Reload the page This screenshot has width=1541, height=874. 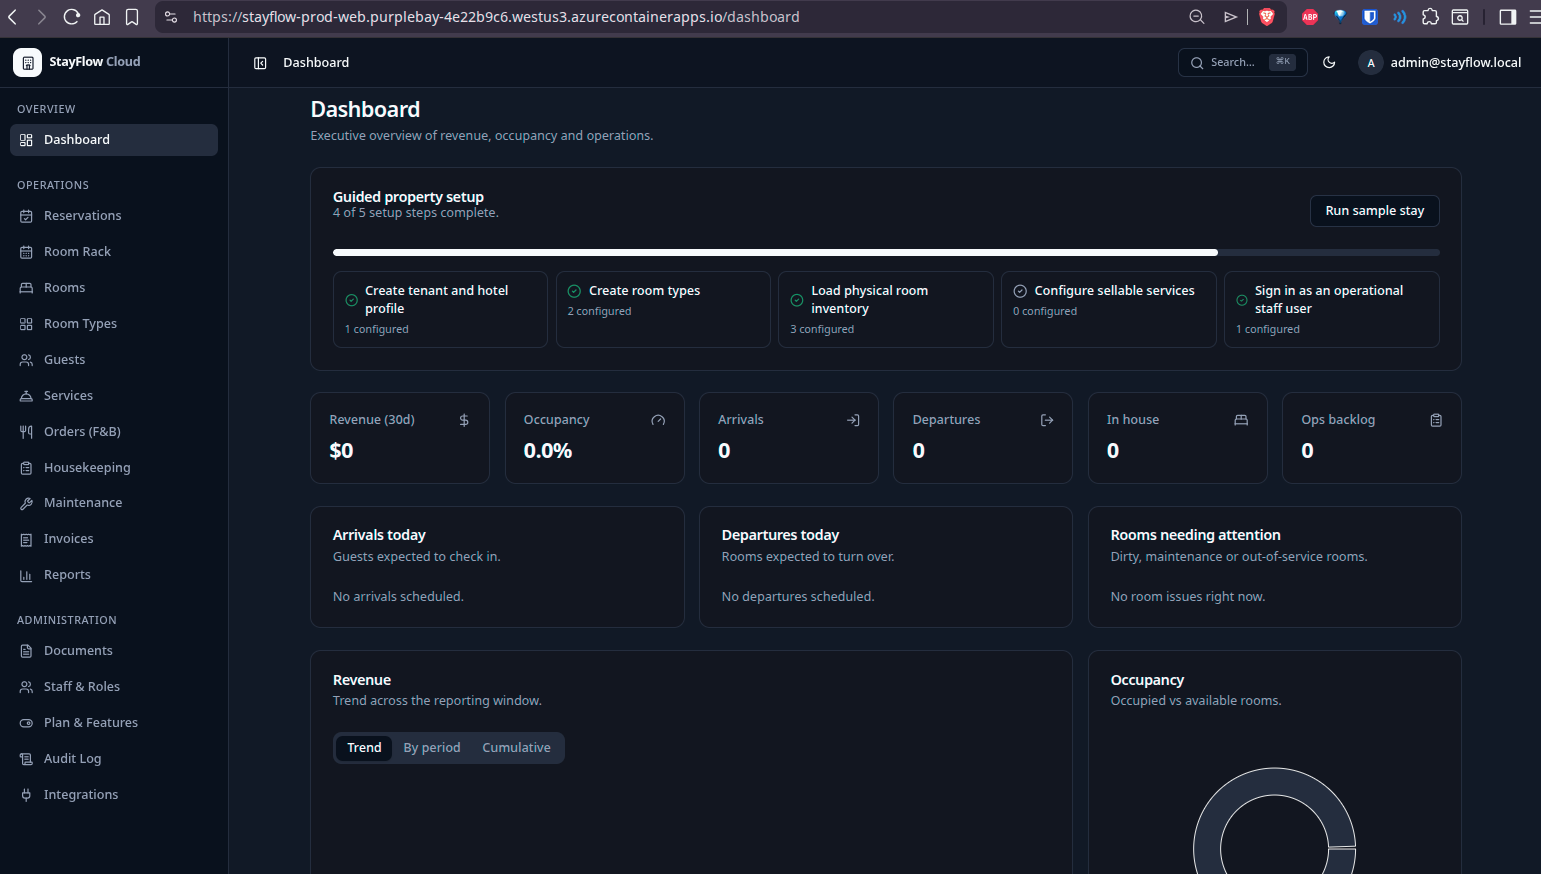(x=71, y=17)
